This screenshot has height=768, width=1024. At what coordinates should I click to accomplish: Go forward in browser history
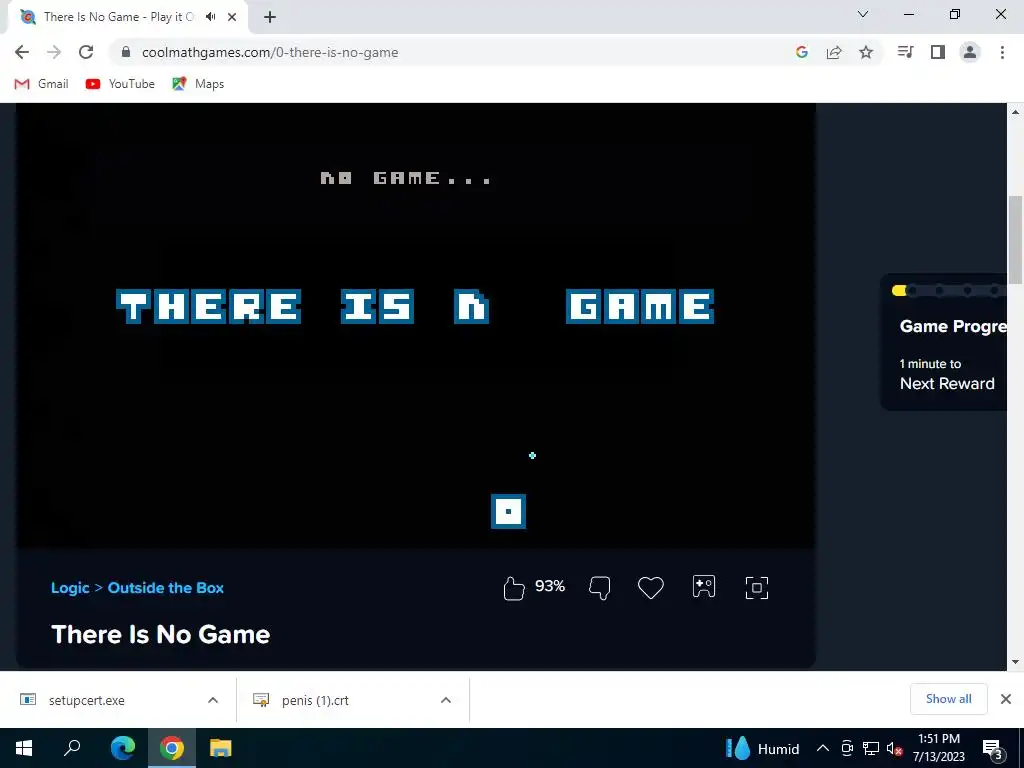[x=54, y=52]
